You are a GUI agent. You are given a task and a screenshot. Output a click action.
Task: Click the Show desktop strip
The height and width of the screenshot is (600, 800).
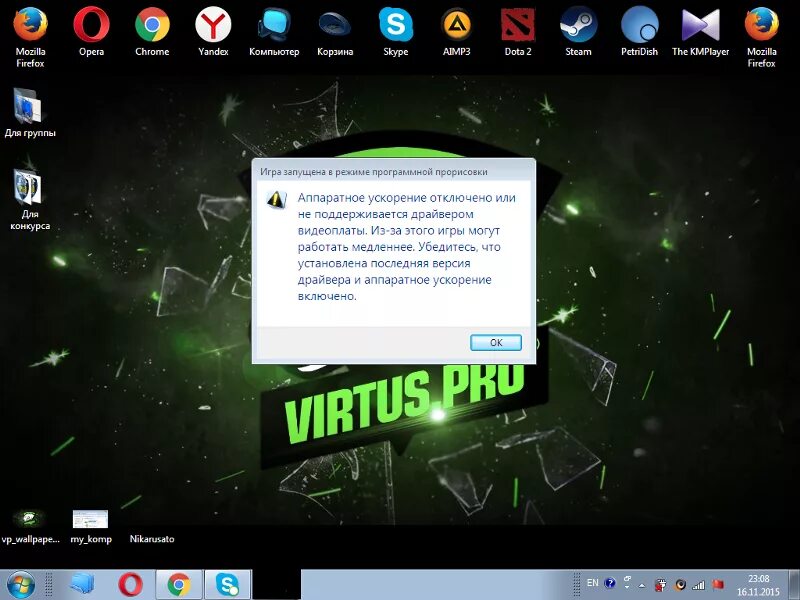[x=795, y=585]
